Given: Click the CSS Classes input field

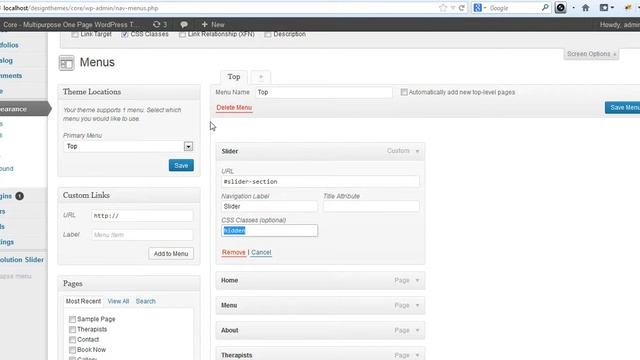Looking at the screenshot, I should [269, 231].
